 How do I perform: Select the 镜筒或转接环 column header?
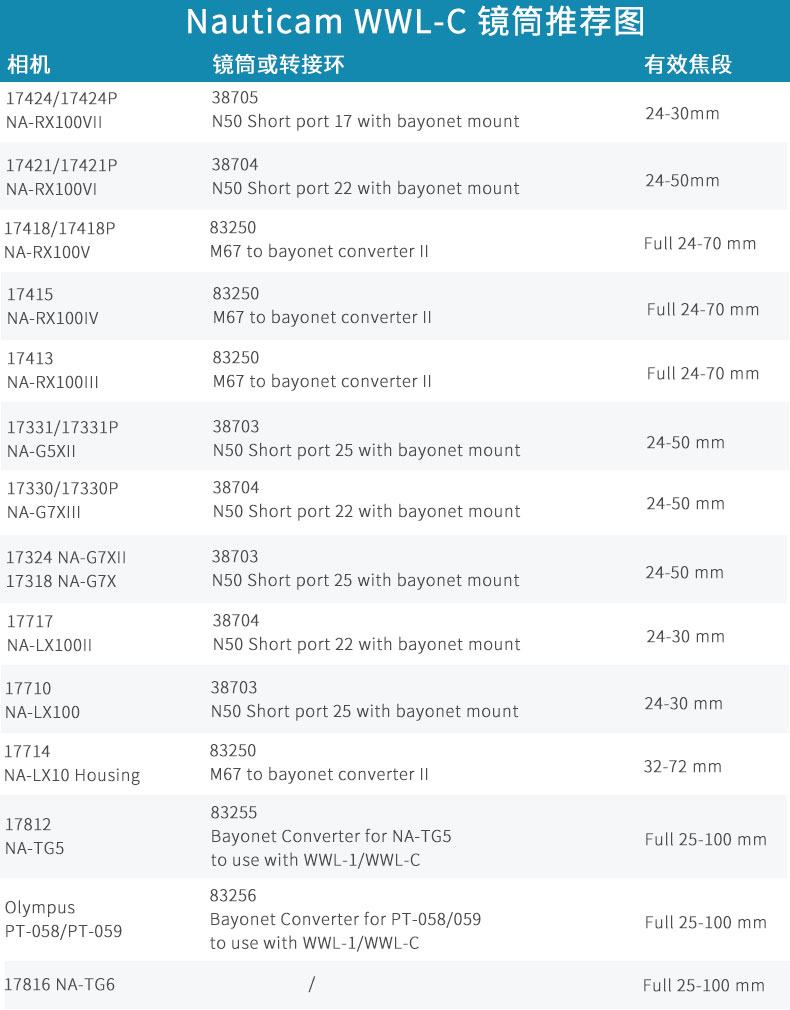coord(278,64)
